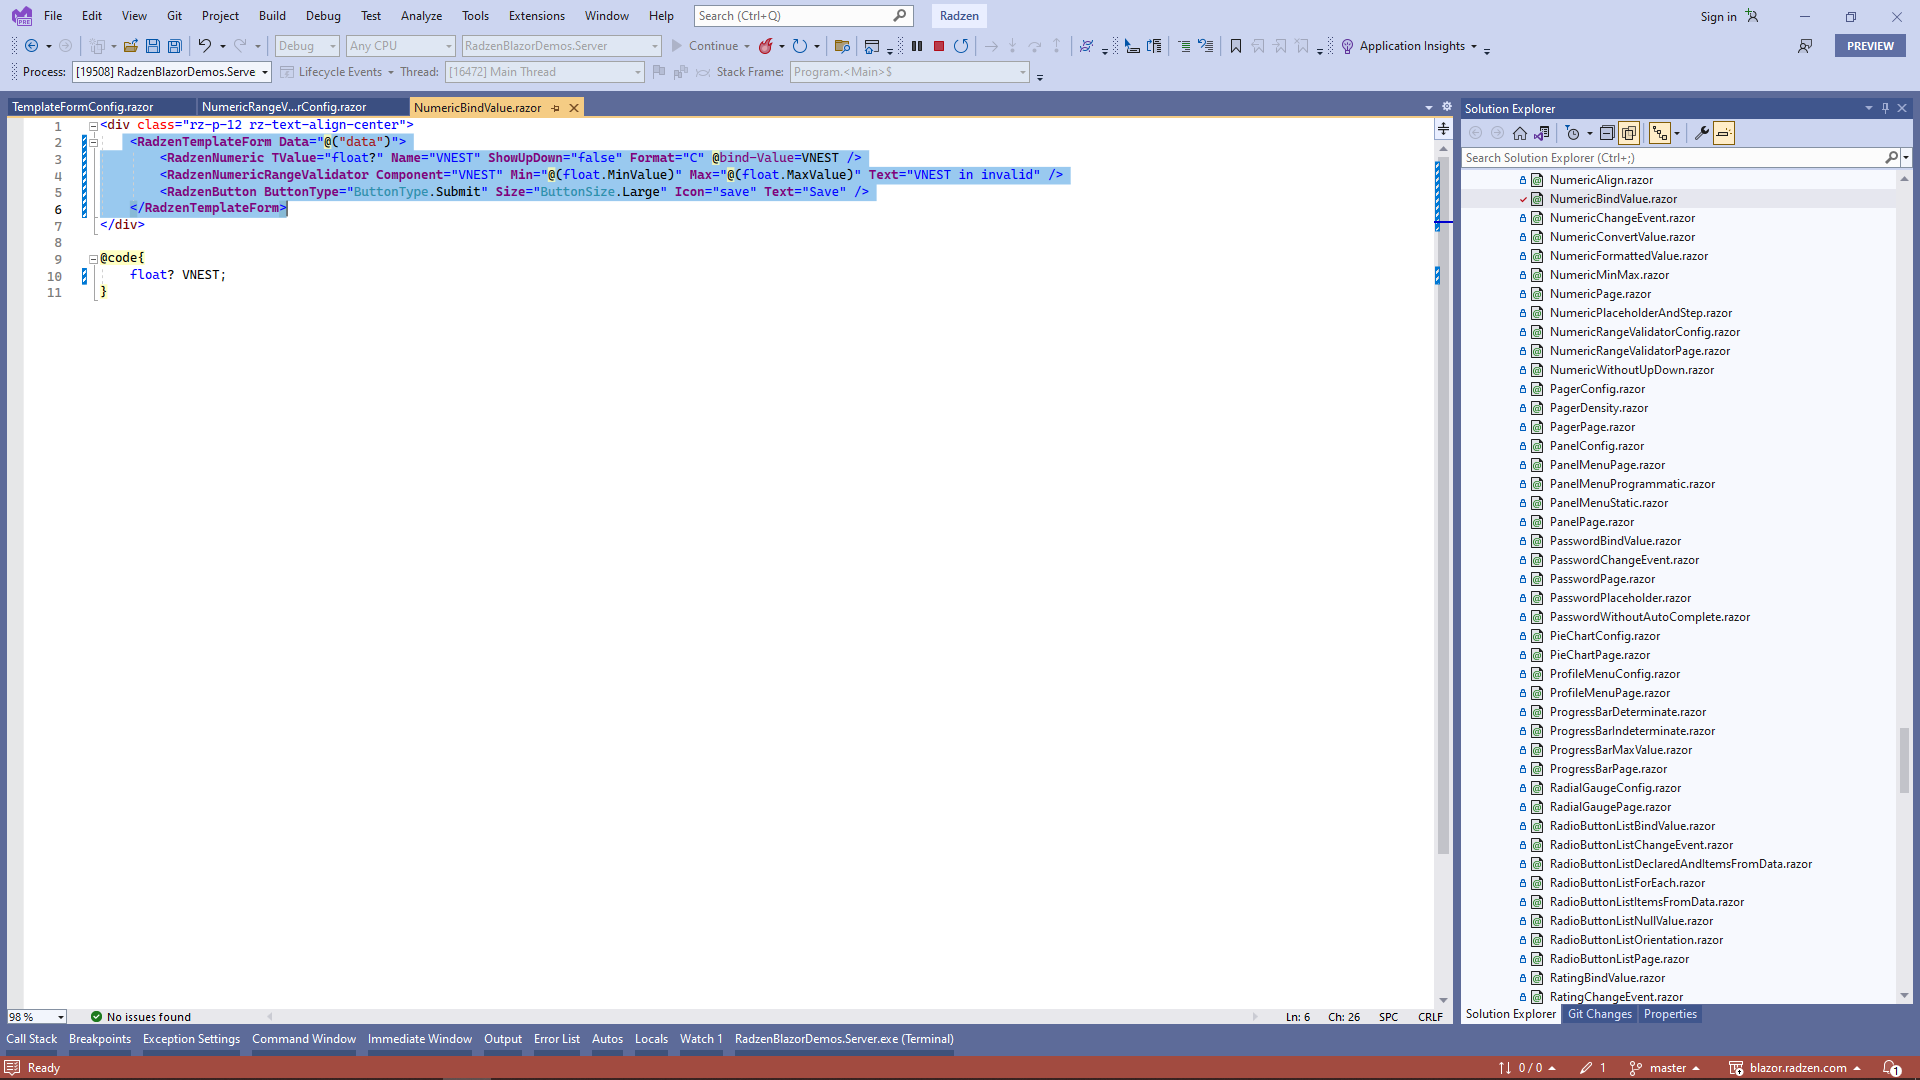Click the Search Solution Explorer input field
Viewport: 1920px width, 1080px height.
[1670, 158]
